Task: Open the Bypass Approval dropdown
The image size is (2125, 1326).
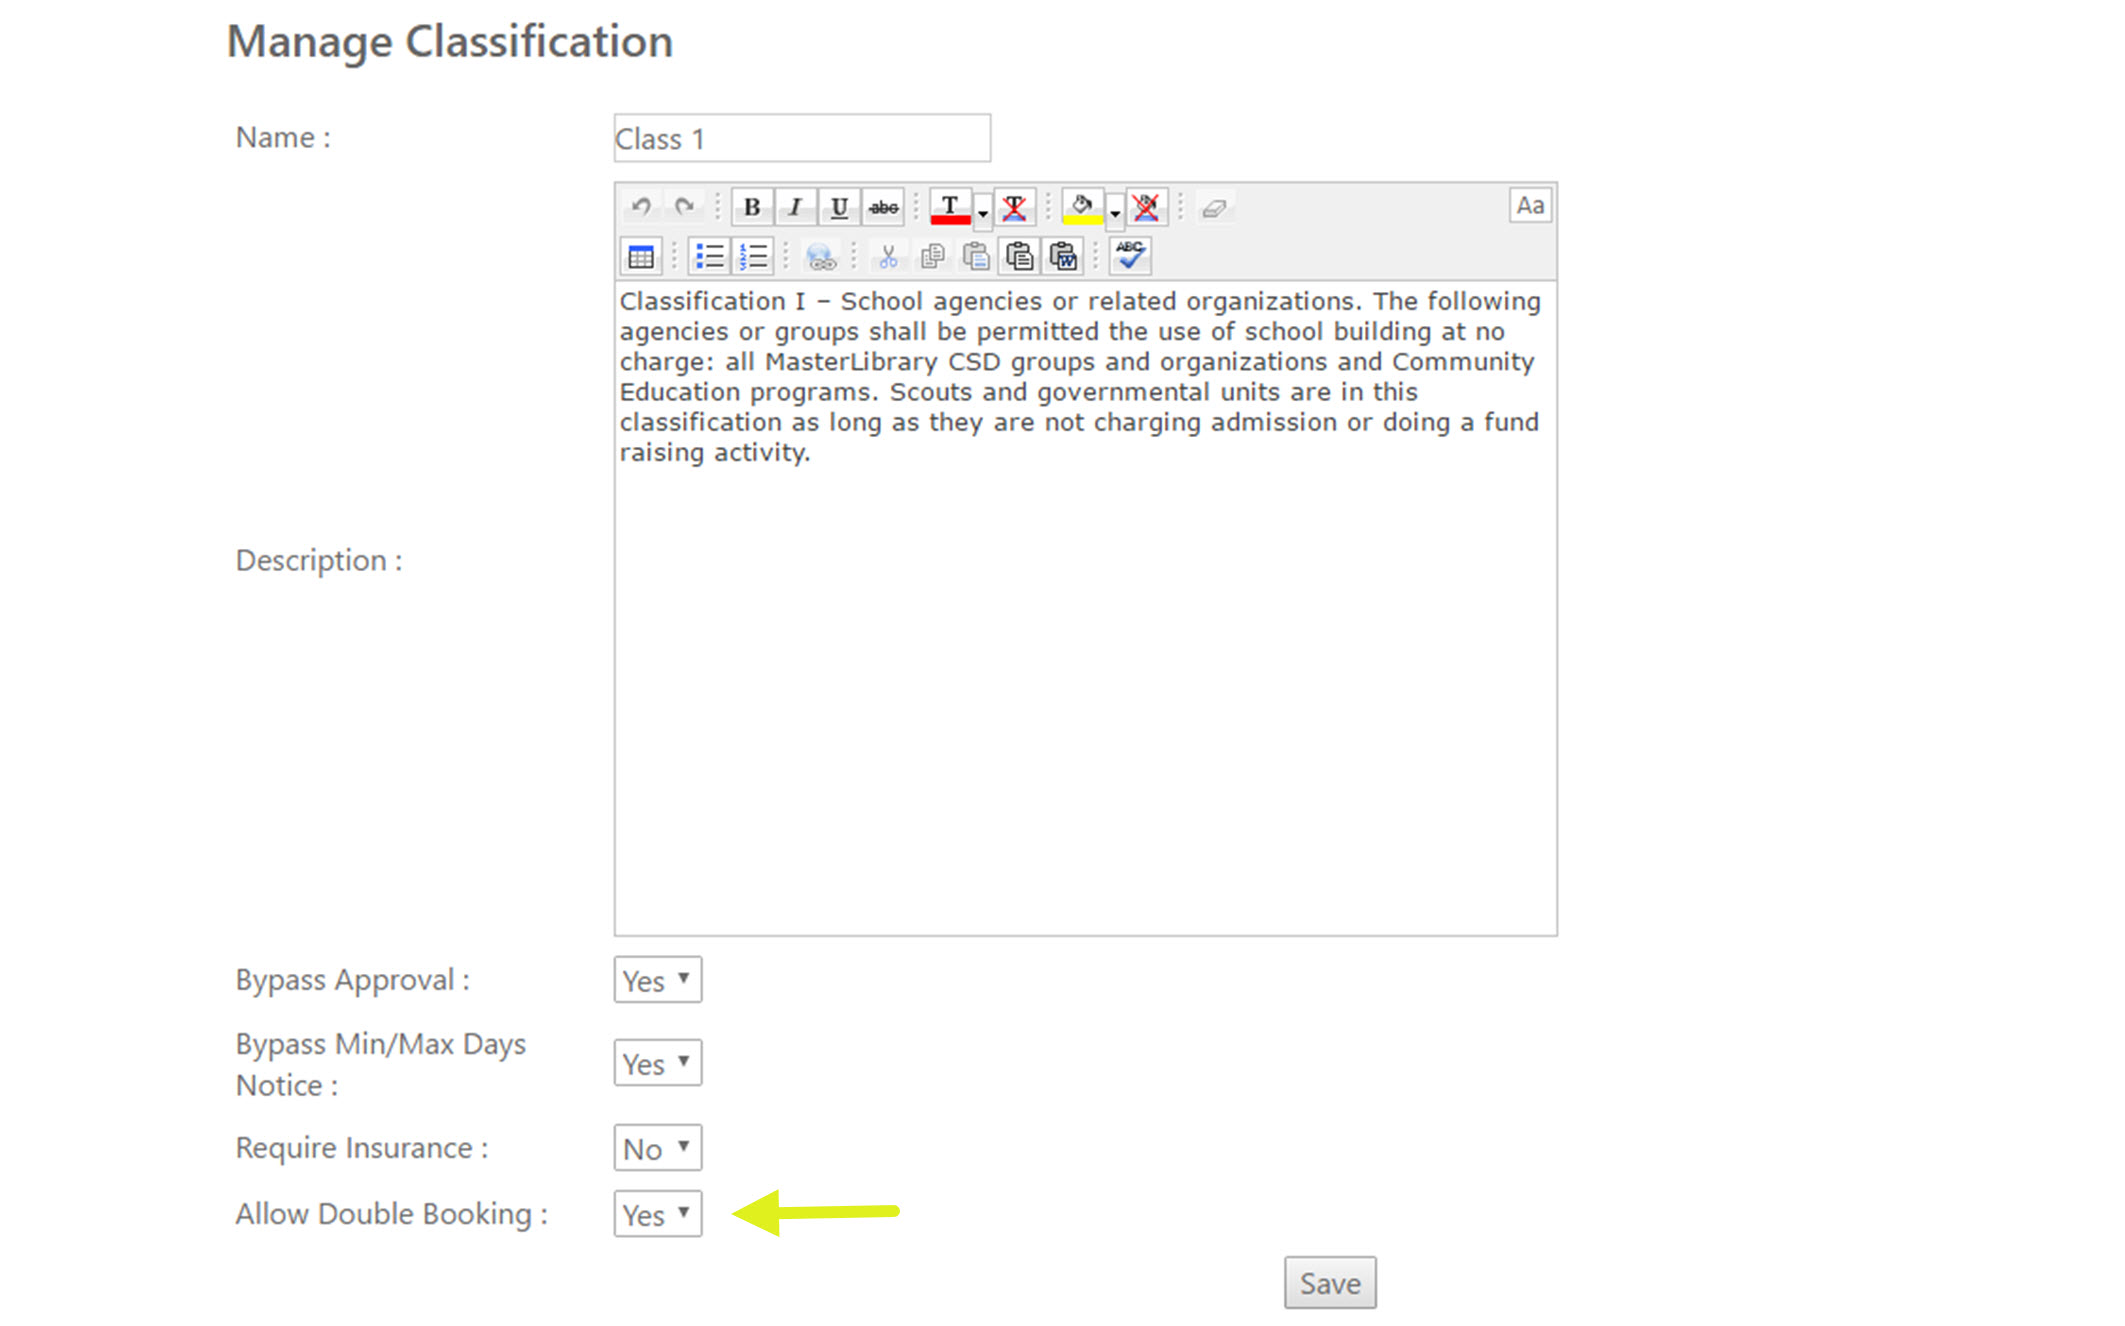Action: coord(658,980)
